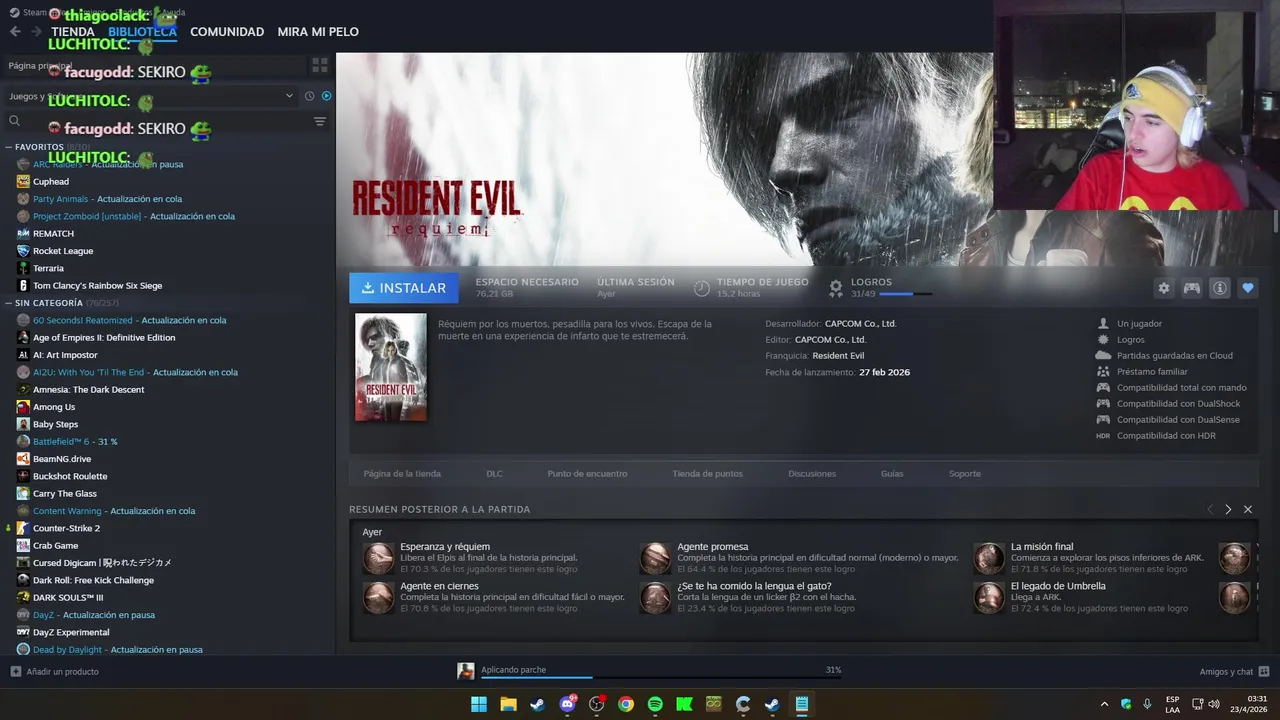This screenshot has height=720, width=1280.
Task: Click the Esperanza y réquiem achievement icon
Action: (378, 558)
